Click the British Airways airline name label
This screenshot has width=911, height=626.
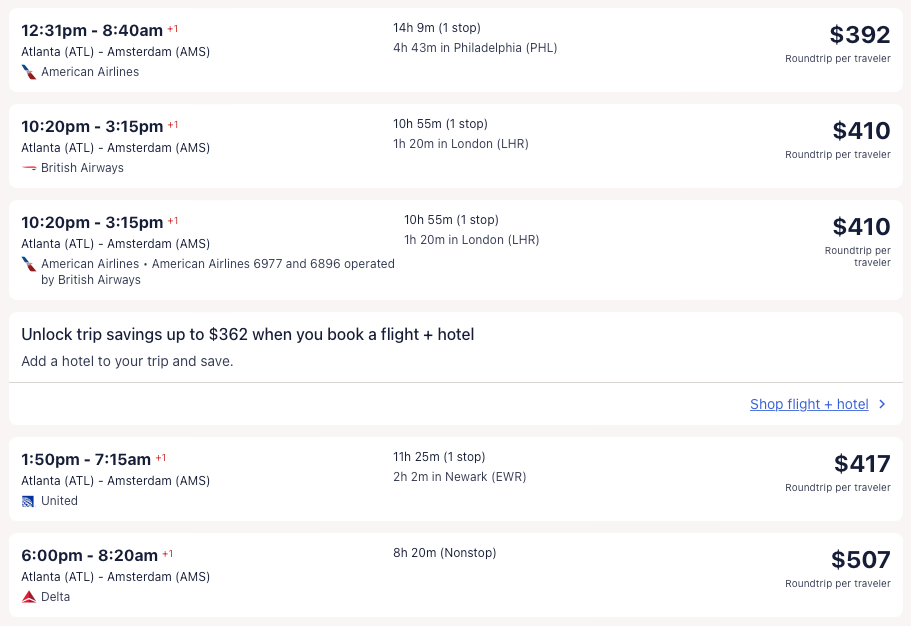pyautogui.click(x=82, y=168)
